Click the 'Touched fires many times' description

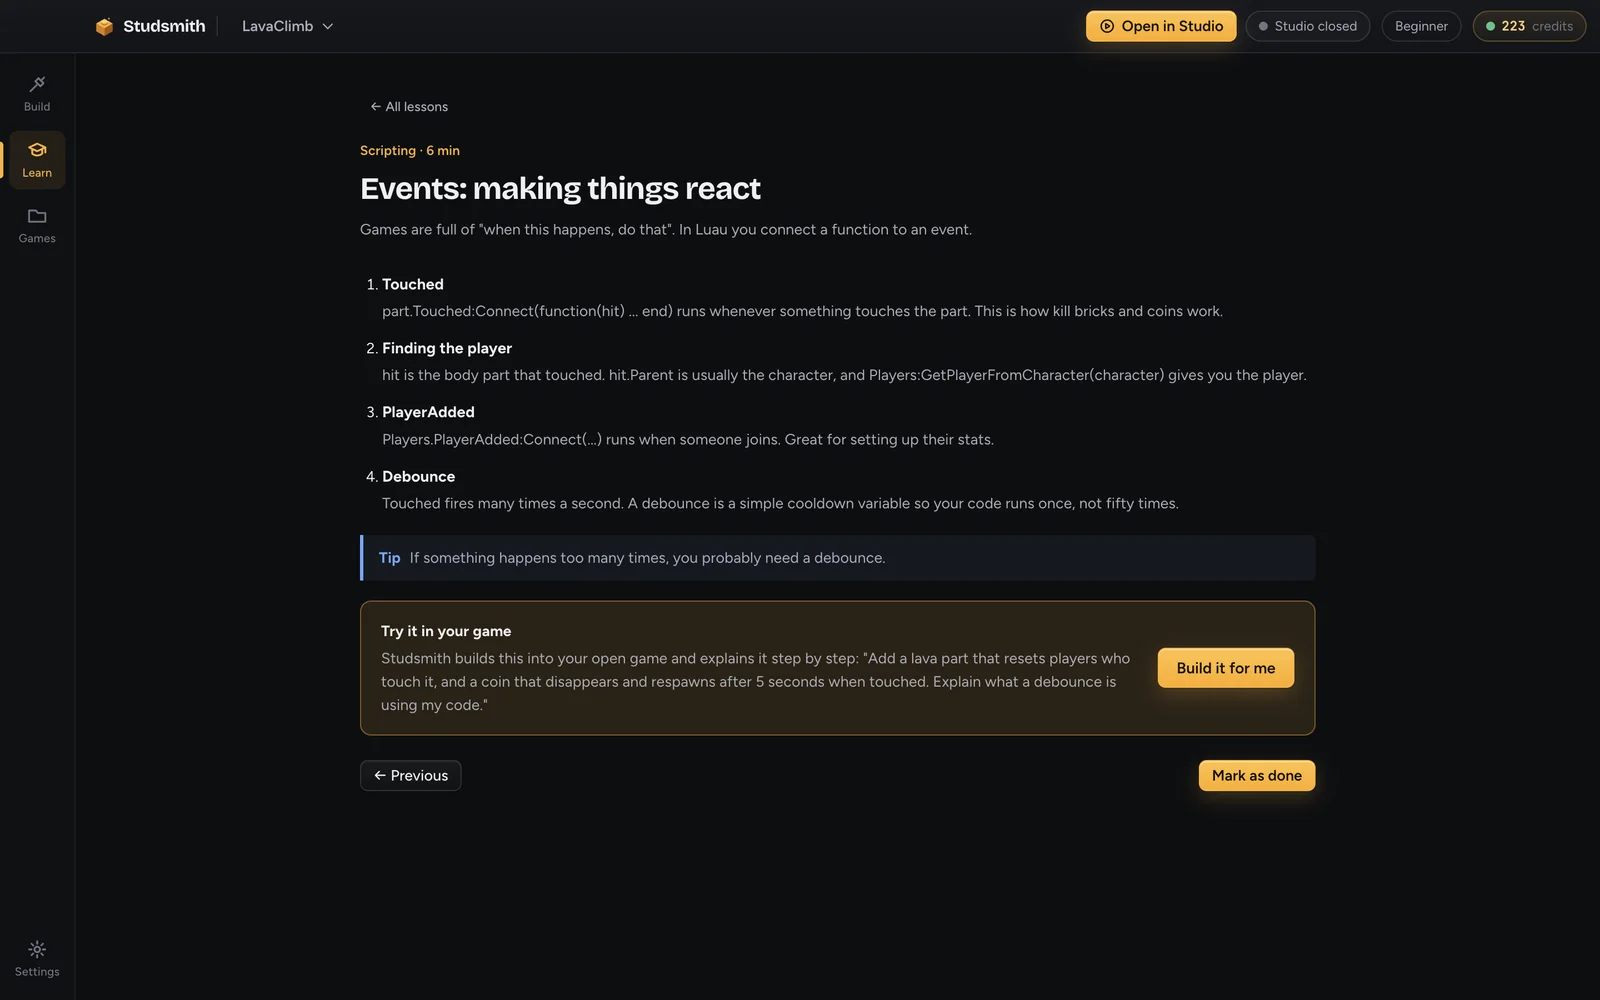tap(780, 504)
